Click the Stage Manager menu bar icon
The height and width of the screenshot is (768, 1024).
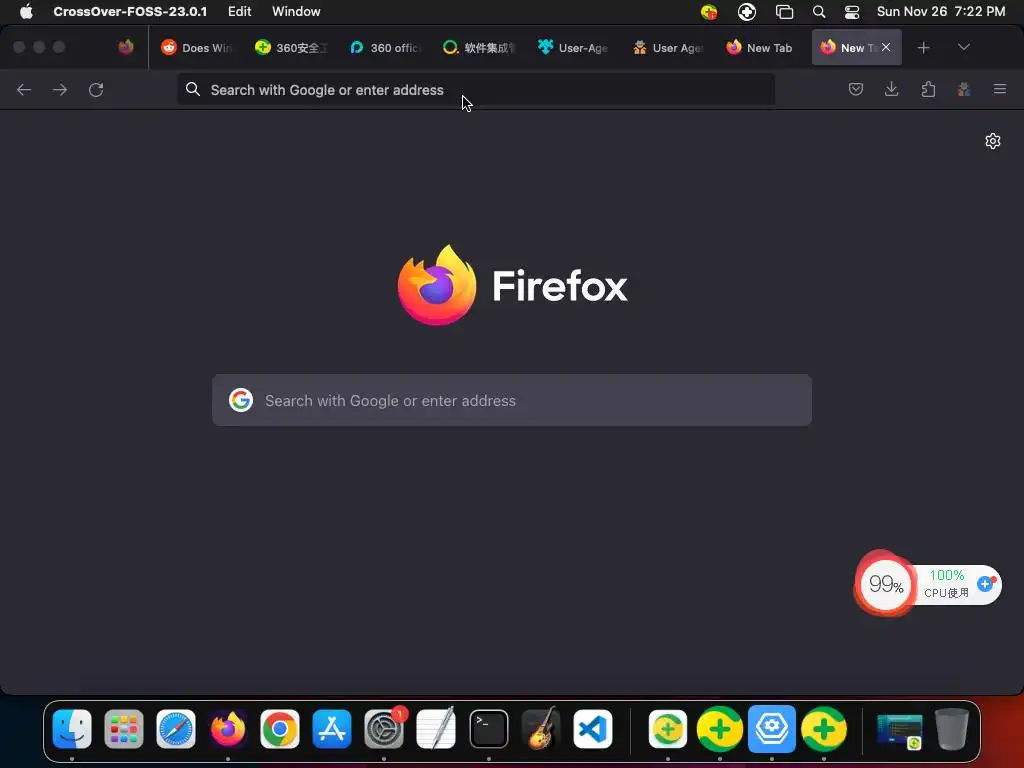pyautogui.click(x=784, y=11)
